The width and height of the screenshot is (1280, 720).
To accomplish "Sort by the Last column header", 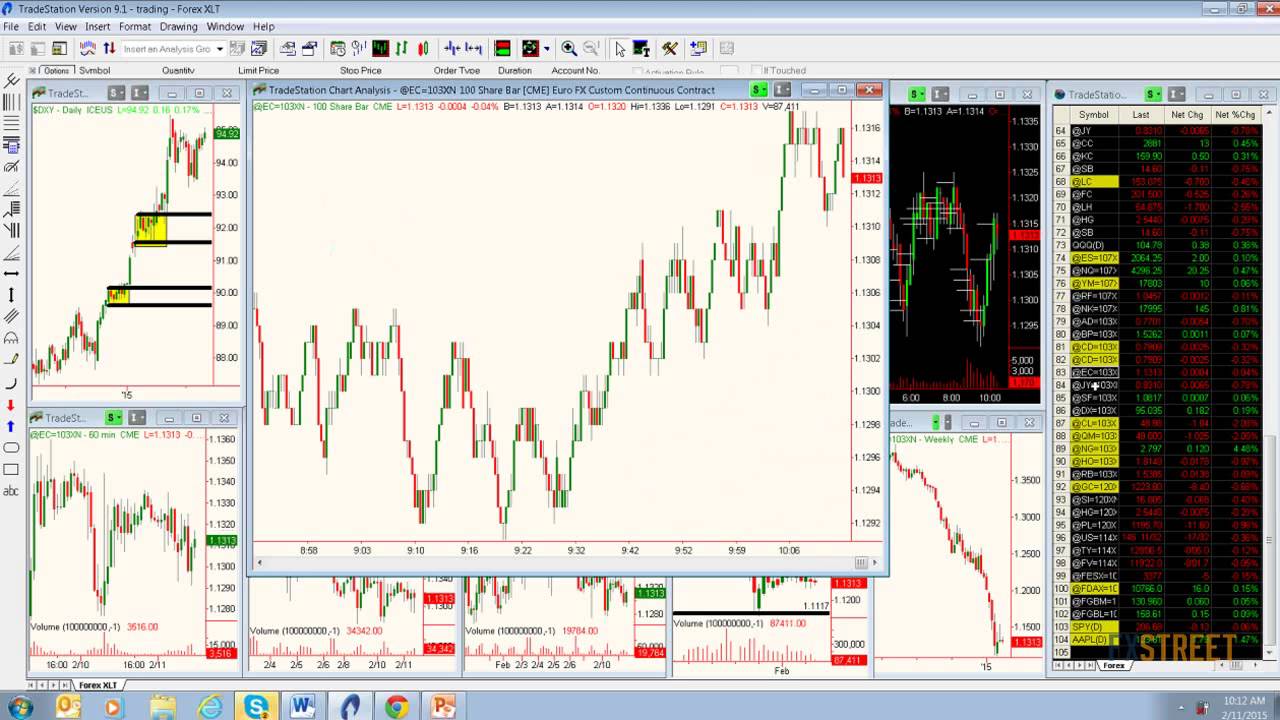I will tap(1140, 115).
